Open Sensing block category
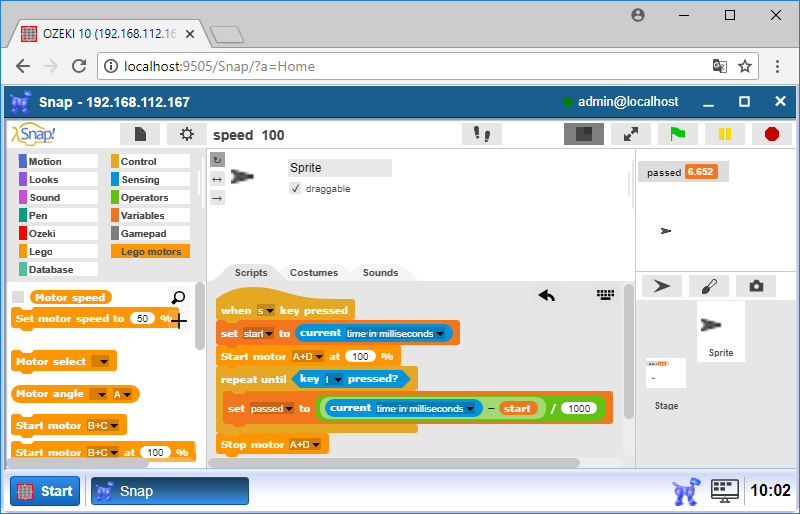 (150, 179)
